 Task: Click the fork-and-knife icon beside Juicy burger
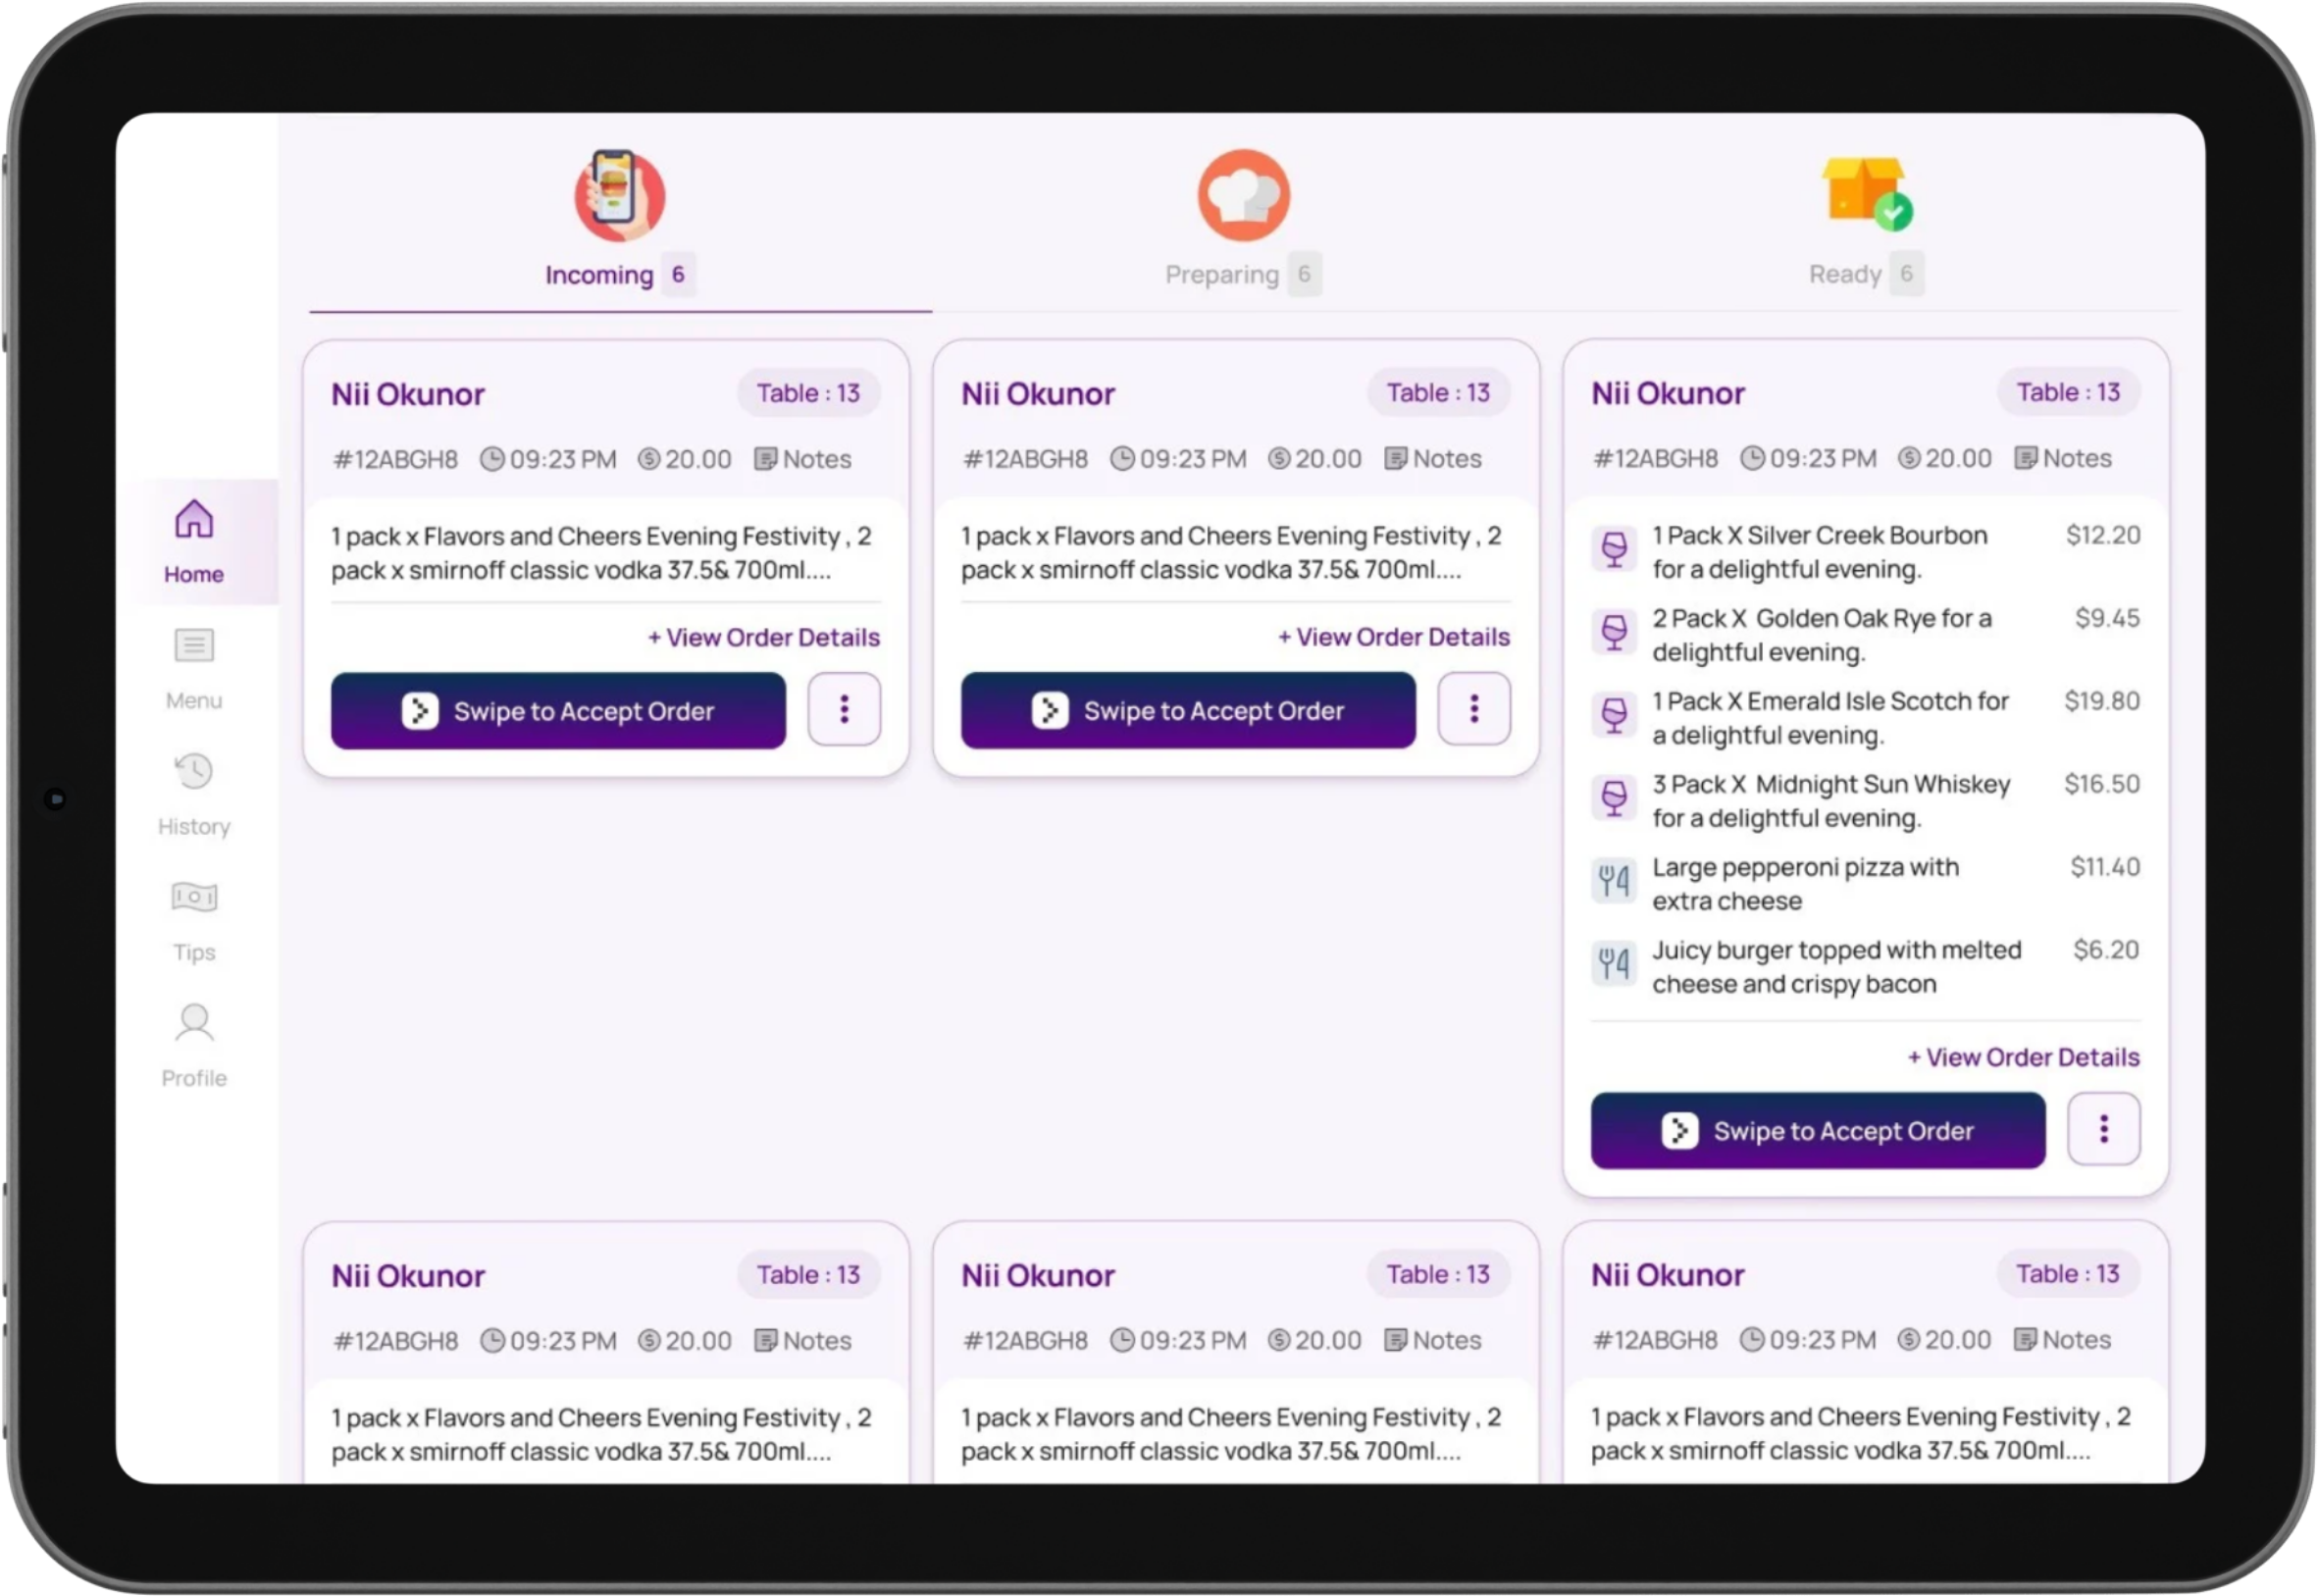pyautogui.click(x=1614, y=964)
